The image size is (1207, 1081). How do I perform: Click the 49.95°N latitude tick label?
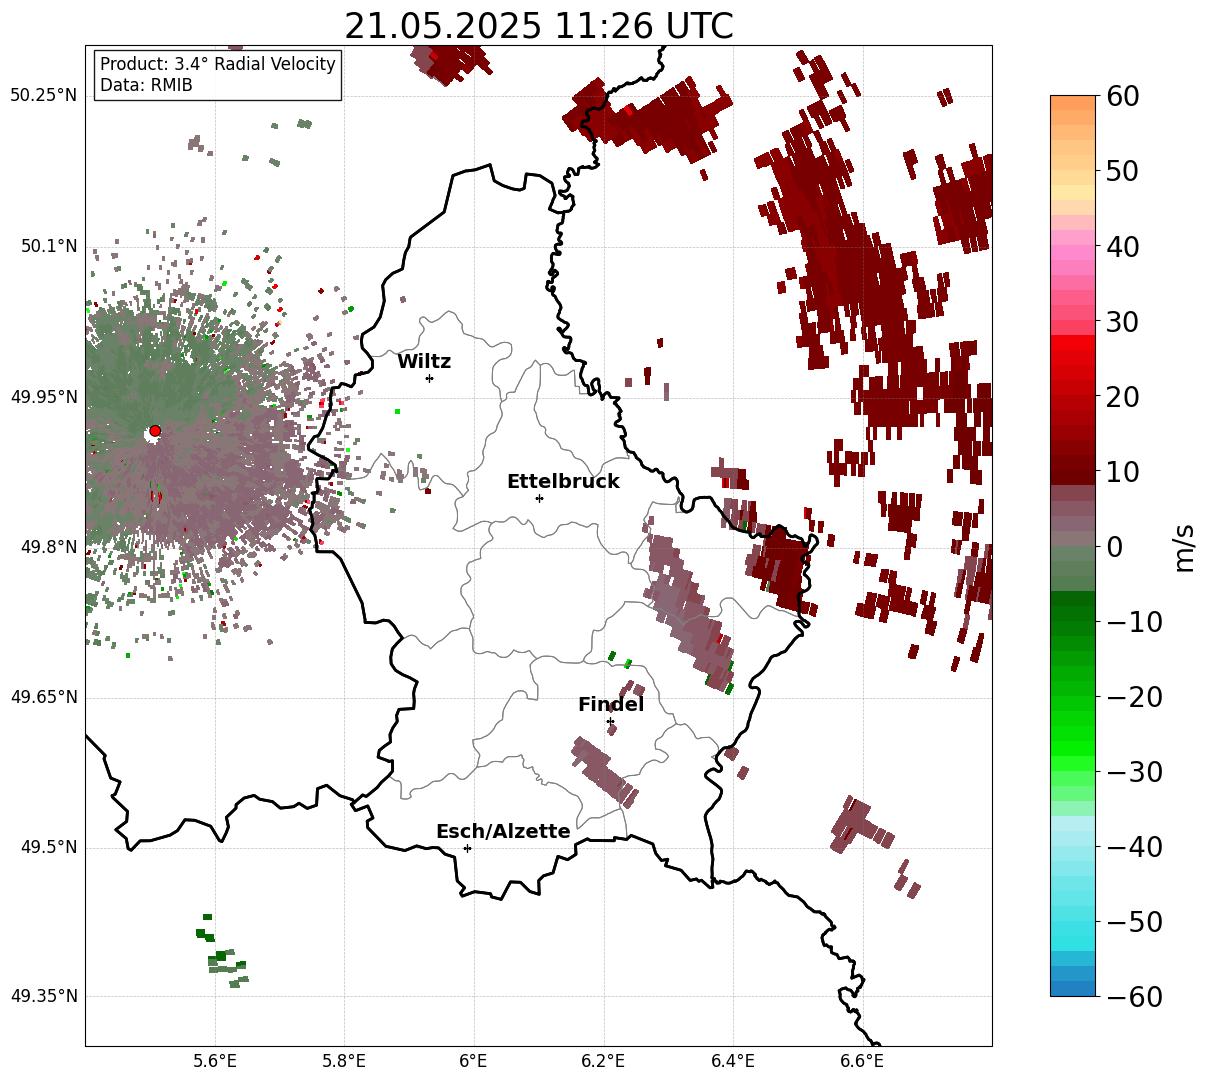point(43,397)
